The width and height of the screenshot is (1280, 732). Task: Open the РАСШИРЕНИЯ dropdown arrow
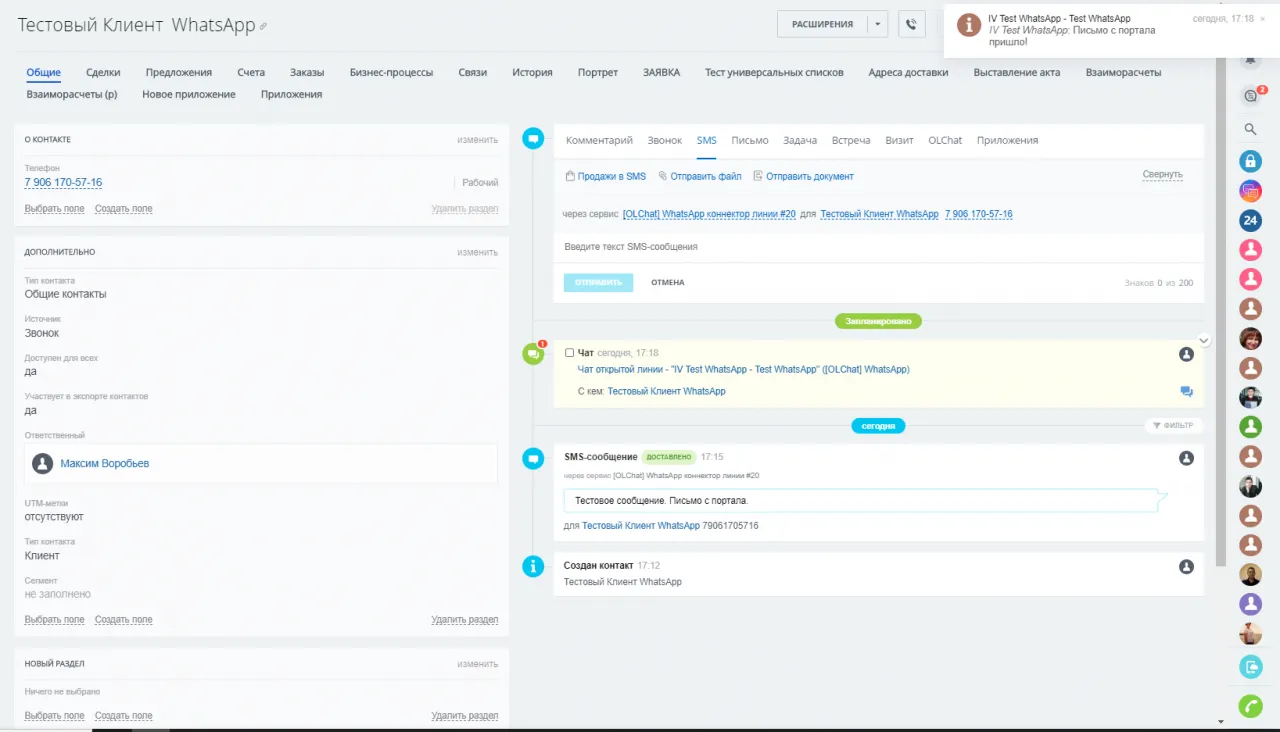(x=877, y=24)
